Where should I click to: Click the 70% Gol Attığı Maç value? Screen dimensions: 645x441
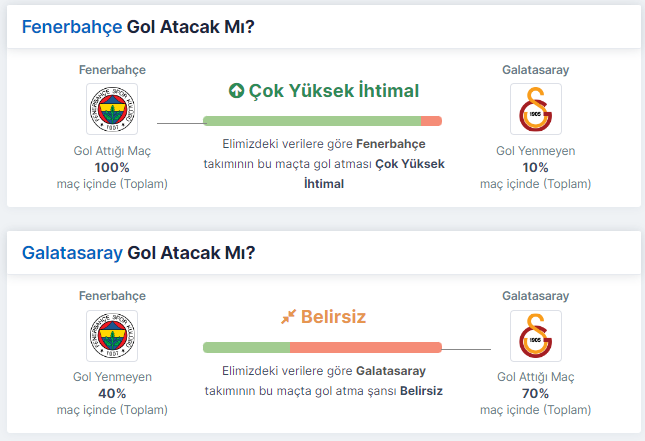[x=536, y=394]
